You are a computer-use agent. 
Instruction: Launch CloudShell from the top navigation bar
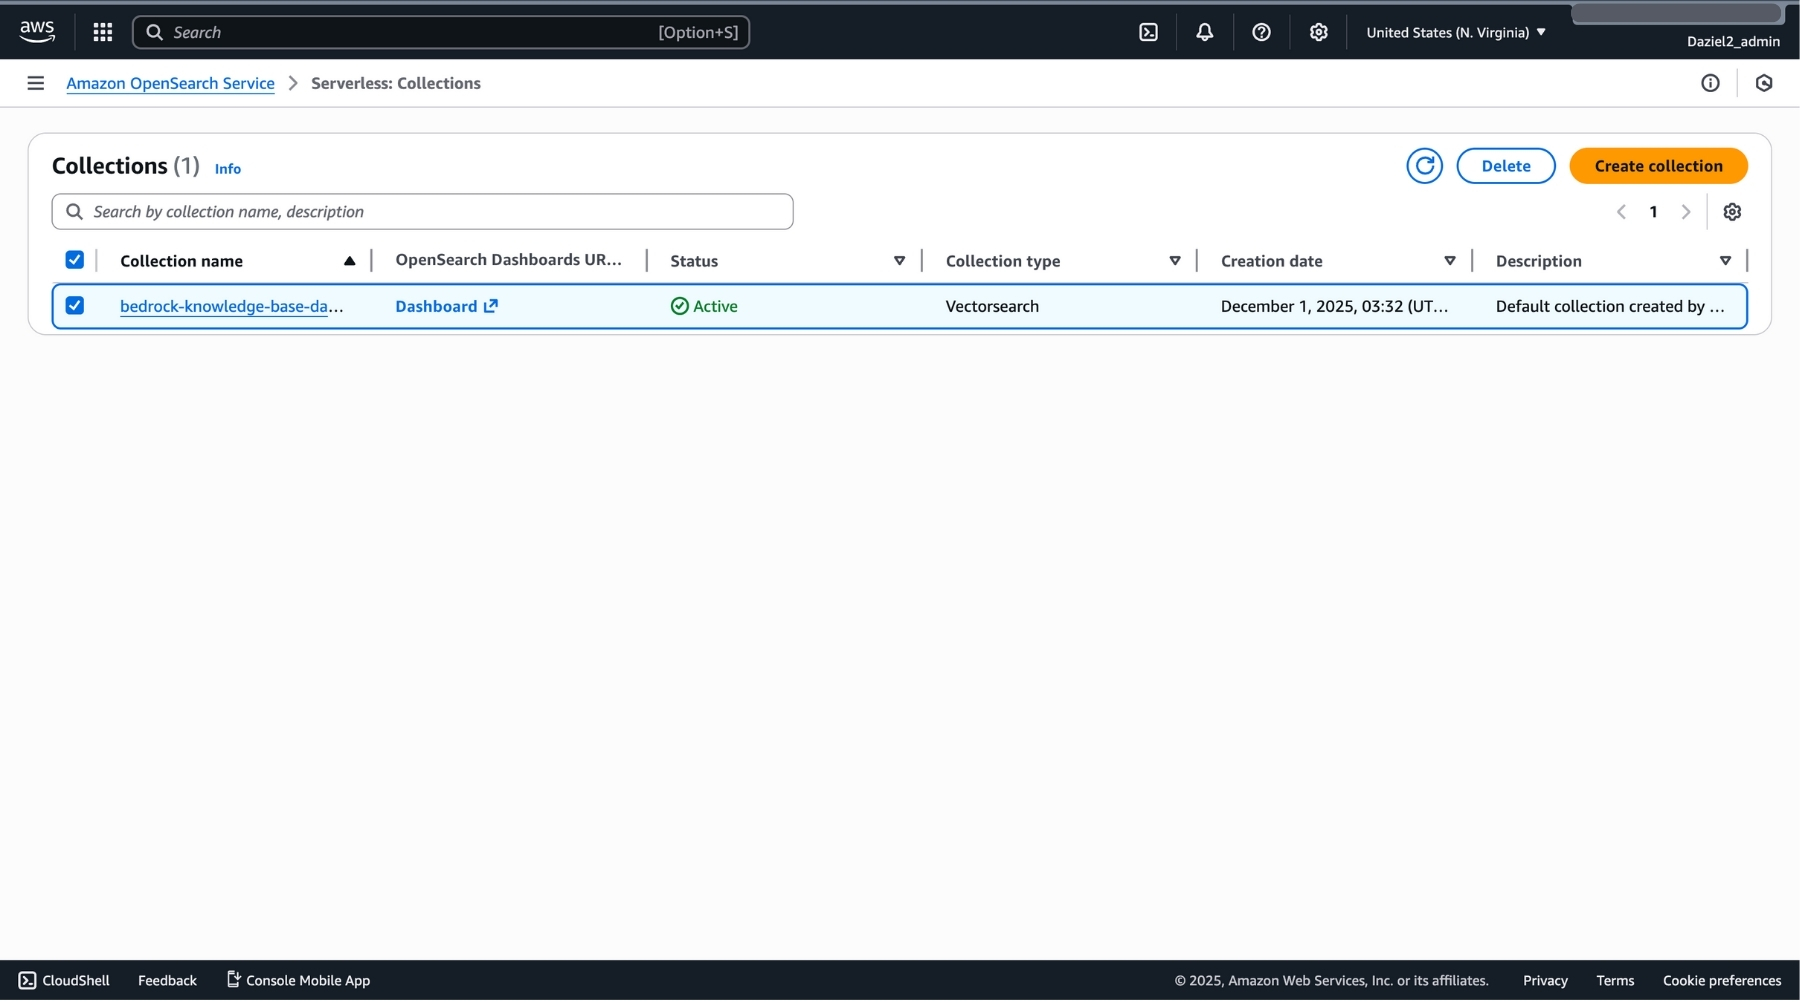coord(1148,32)
